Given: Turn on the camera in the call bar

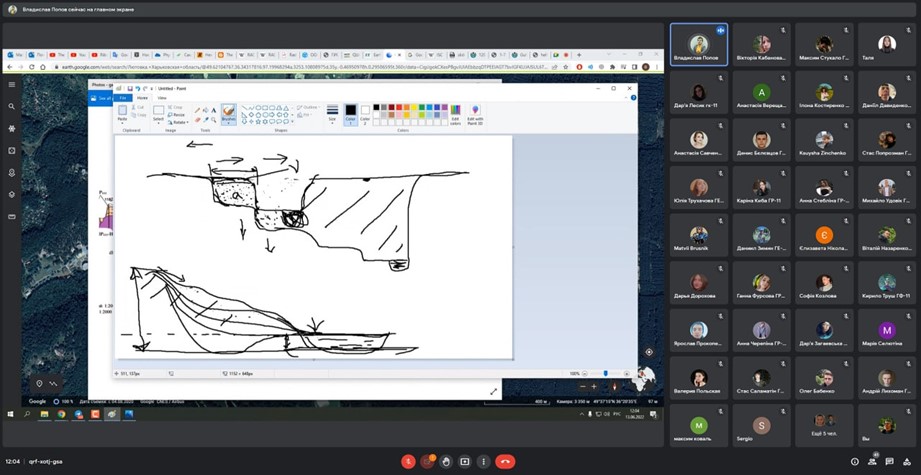Looking at the screenshot, I should pyautogui.click(x=427, y=461).
